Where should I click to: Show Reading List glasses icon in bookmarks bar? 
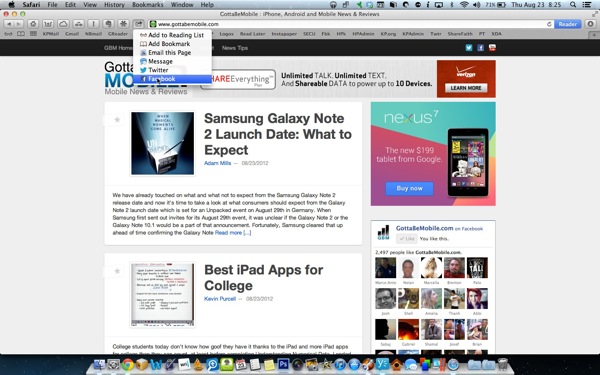(8, 34)
